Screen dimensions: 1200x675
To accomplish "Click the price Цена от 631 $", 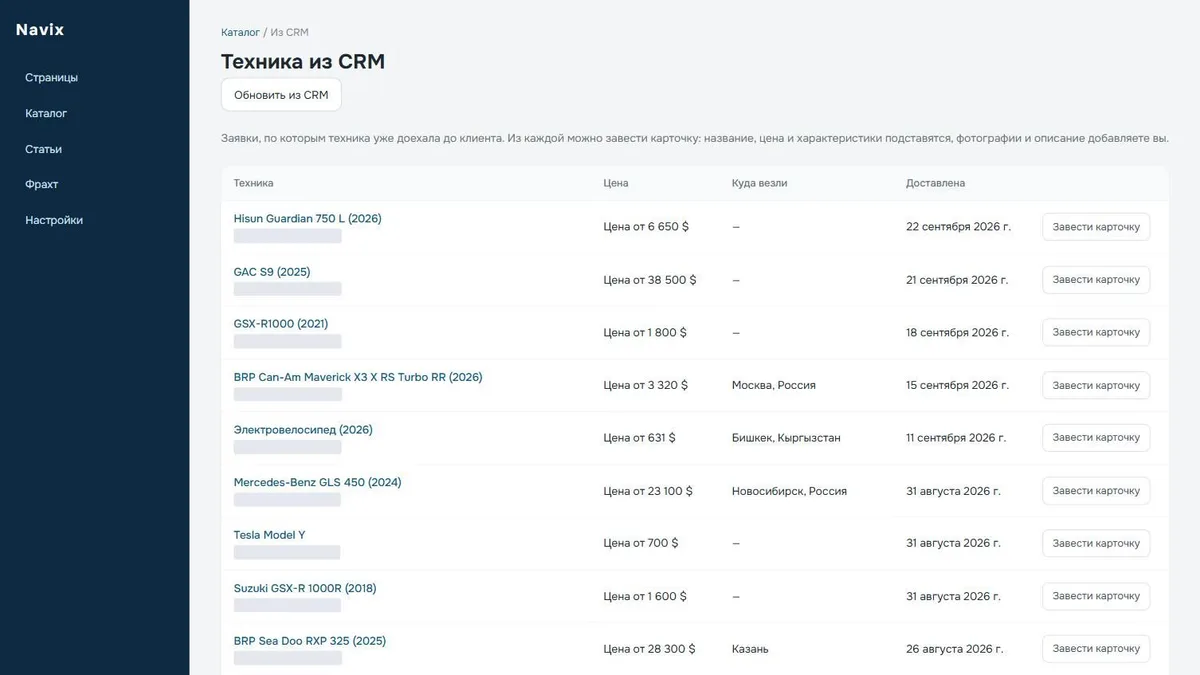I will pyautogui.click(x=639, y=438).
